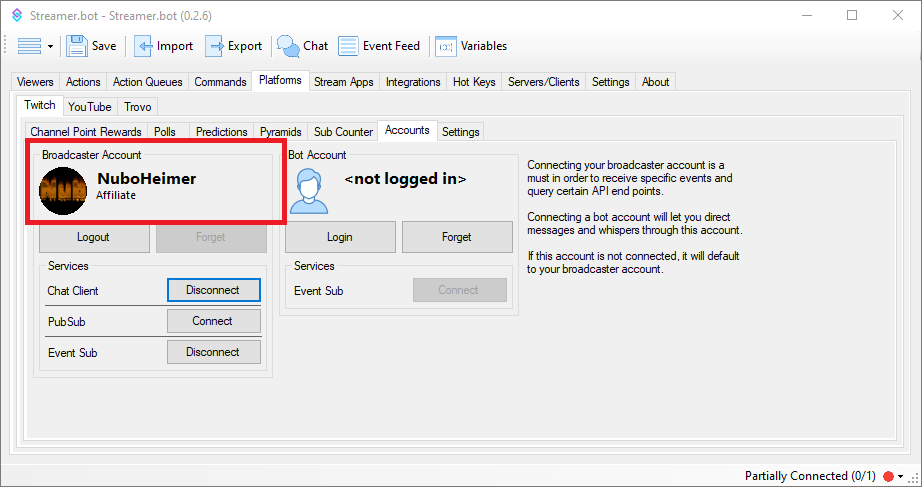The image size is (922, 487).
Task: Click the NuboHeimer broadcaster avatar
Action: point(63,191)
